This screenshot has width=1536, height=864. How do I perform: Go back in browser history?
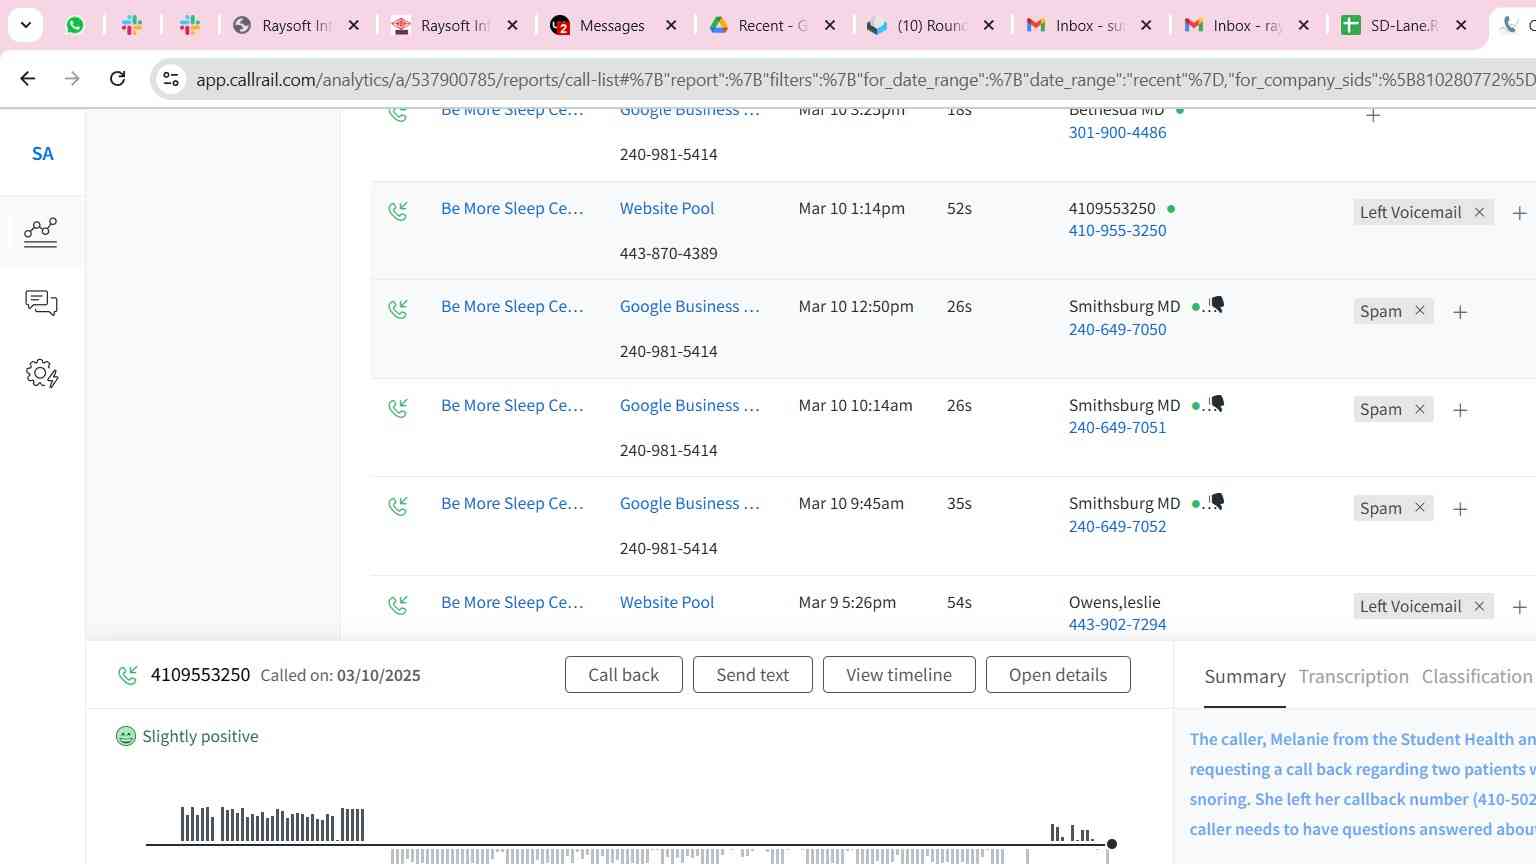28,78
